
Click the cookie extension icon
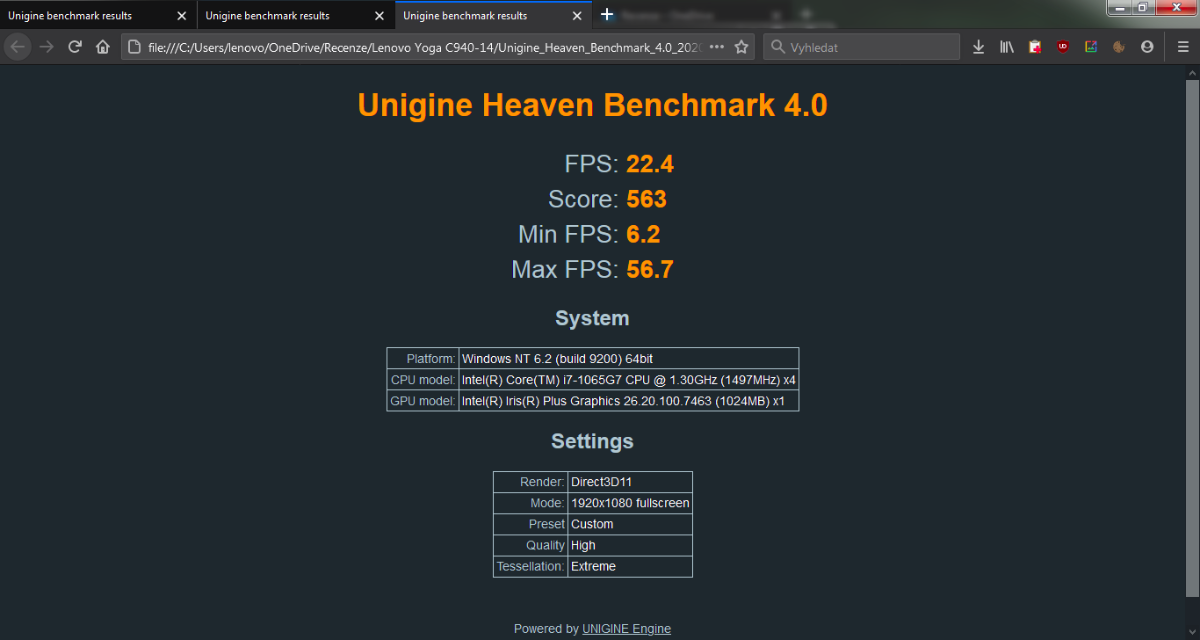[1119, 47]
